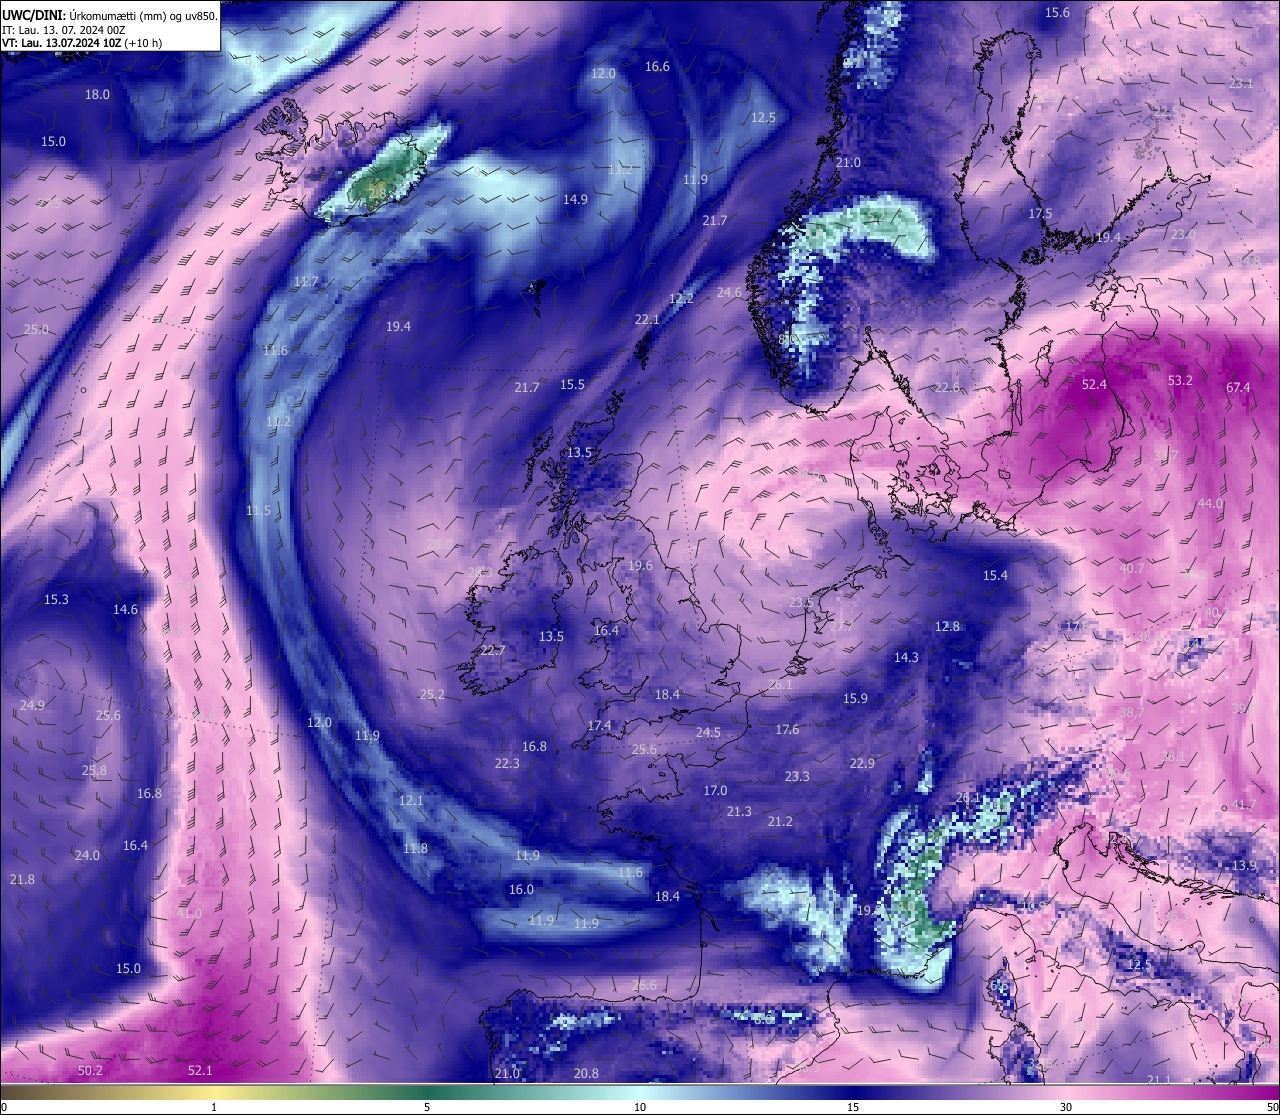
Task: Click the 13.9 value near the right edge
Action: click(1244, 865)
